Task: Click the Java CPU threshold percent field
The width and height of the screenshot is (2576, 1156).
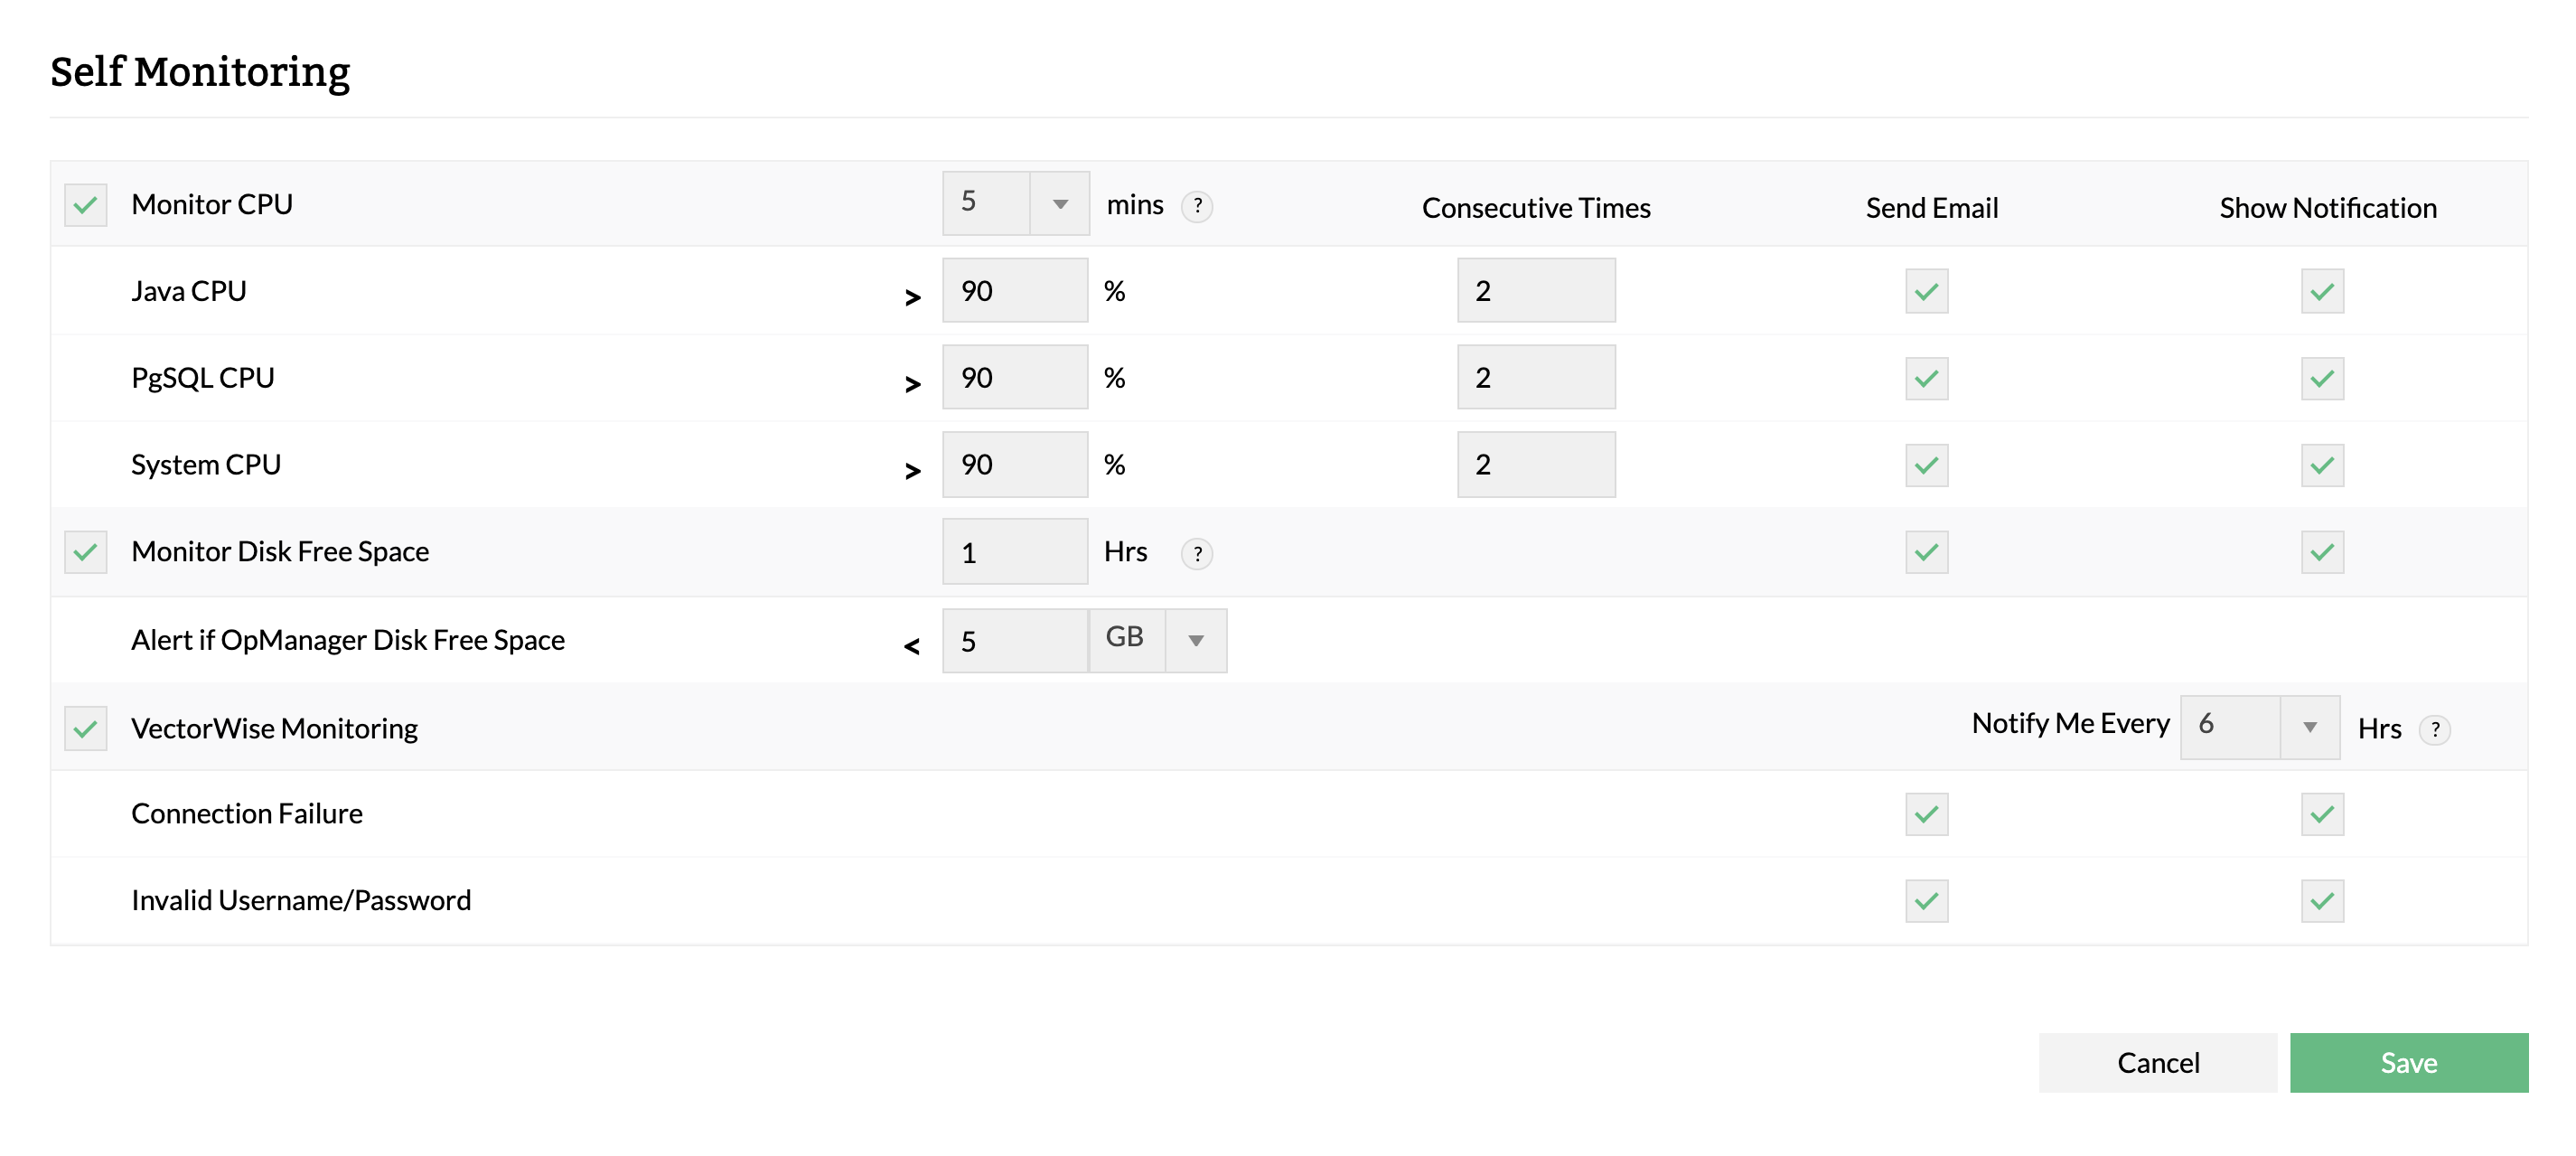Action: (1014, 291)
